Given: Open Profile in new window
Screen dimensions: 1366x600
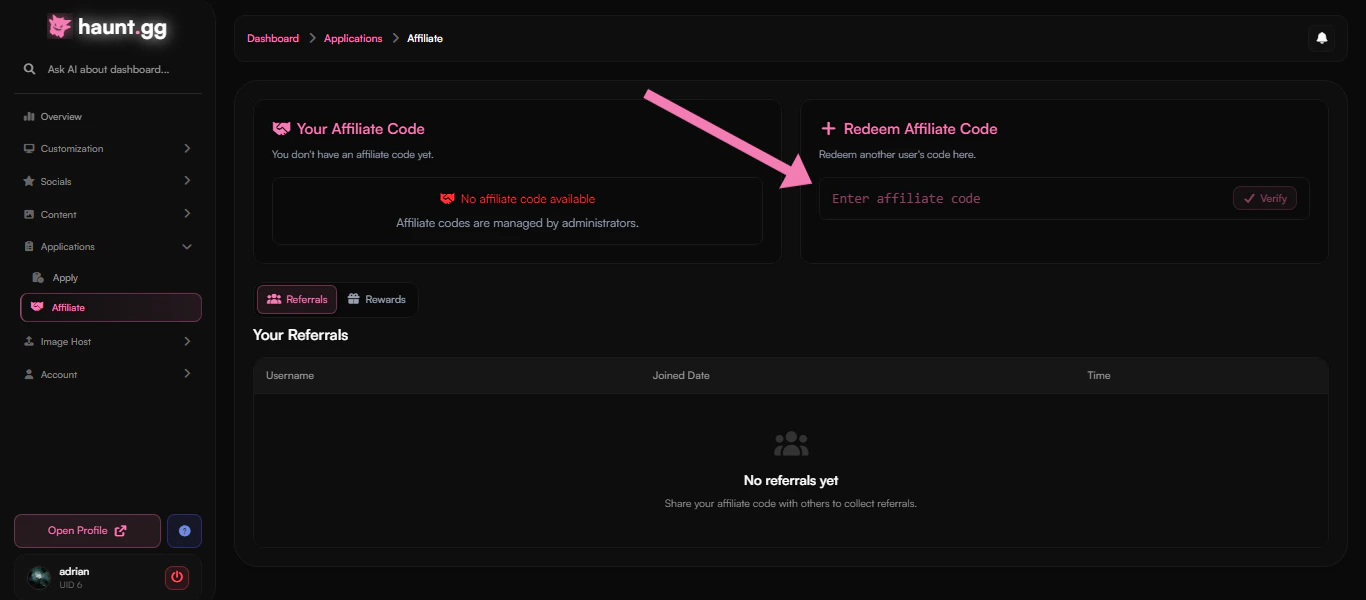Looking at the screenshot, I should [87, 531].
